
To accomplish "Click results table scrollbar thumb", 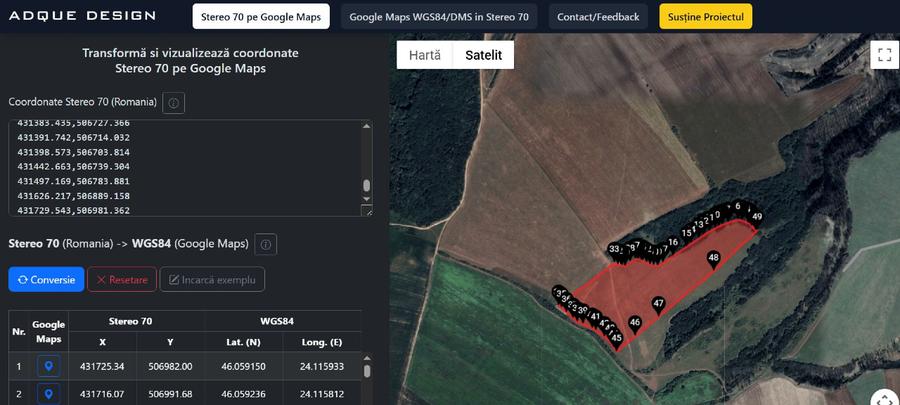I will coord(367,371).
